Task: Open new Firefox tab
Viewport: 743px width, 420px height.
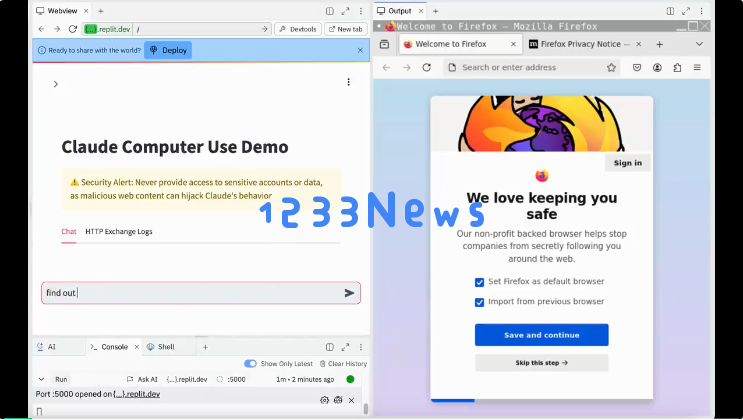Action: 660,44
